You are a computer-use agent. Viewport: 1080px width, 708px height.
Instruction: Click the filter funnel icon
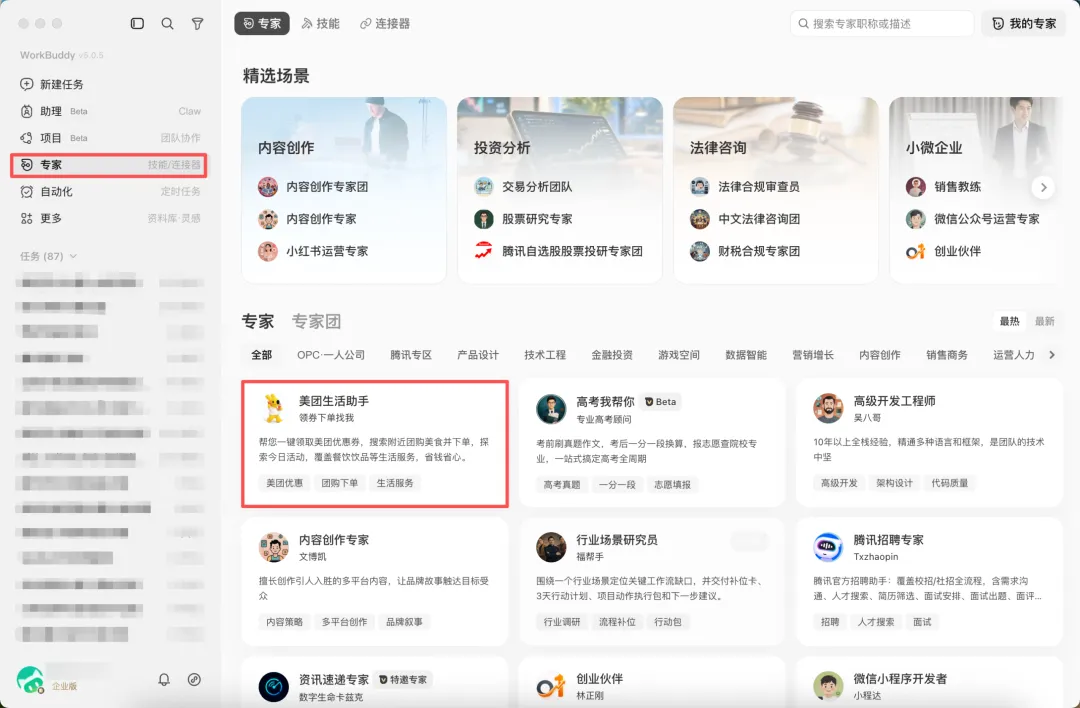198,23
